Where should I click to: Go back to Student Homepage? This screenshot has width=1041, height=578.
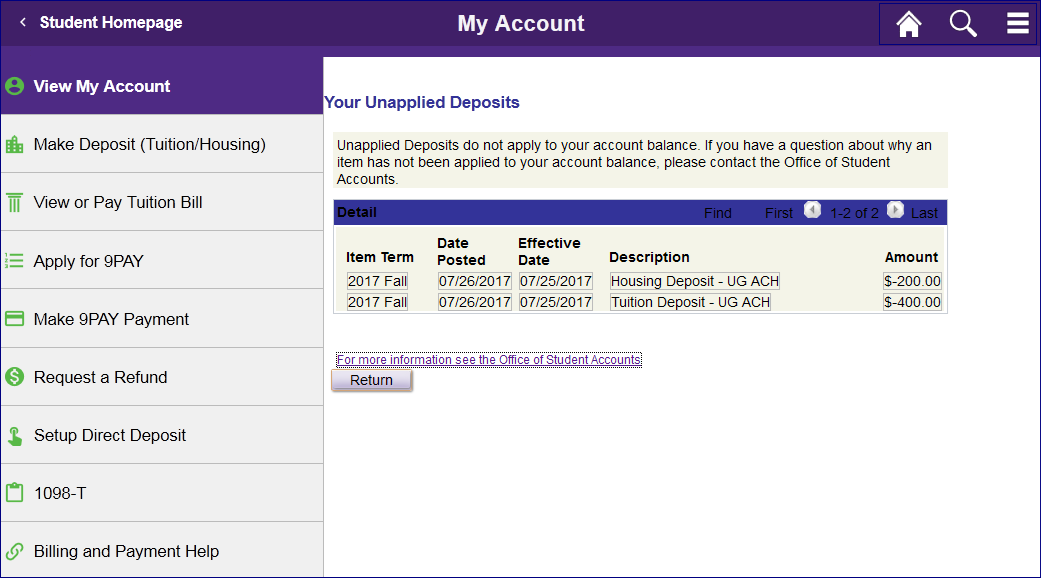(x=102, y=23)
